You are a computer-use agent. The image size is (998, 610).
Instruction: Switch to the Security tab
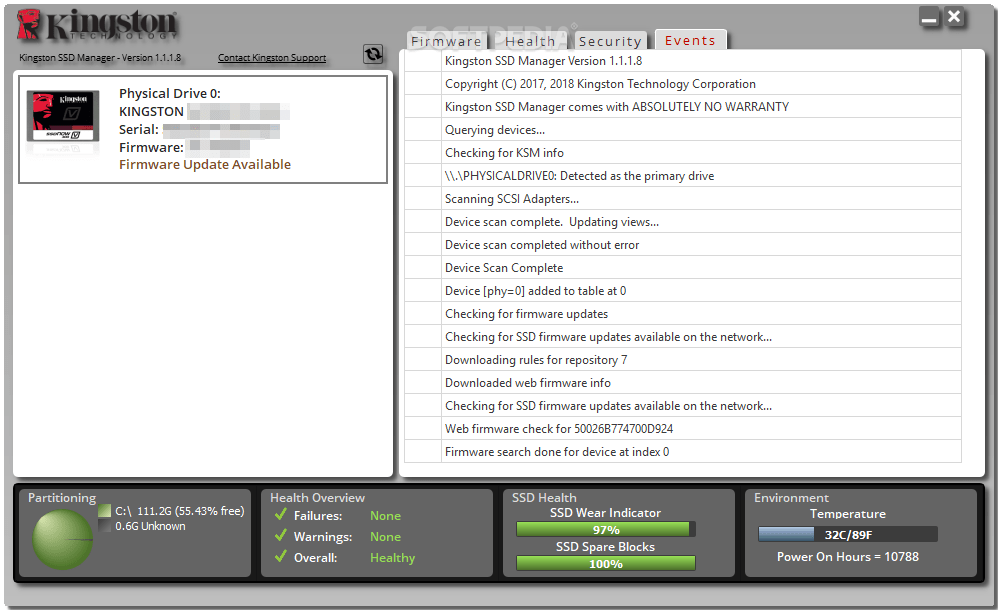pyautogui.click(x=610, y=40)
